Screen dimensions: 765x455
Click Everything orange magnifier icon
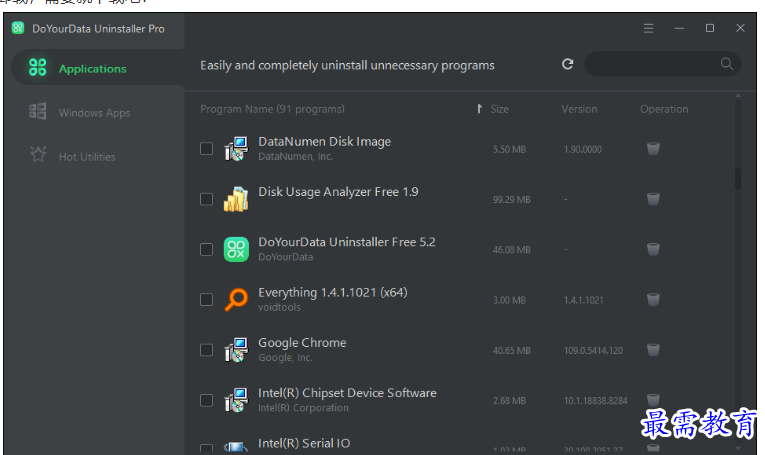[236, 299]
